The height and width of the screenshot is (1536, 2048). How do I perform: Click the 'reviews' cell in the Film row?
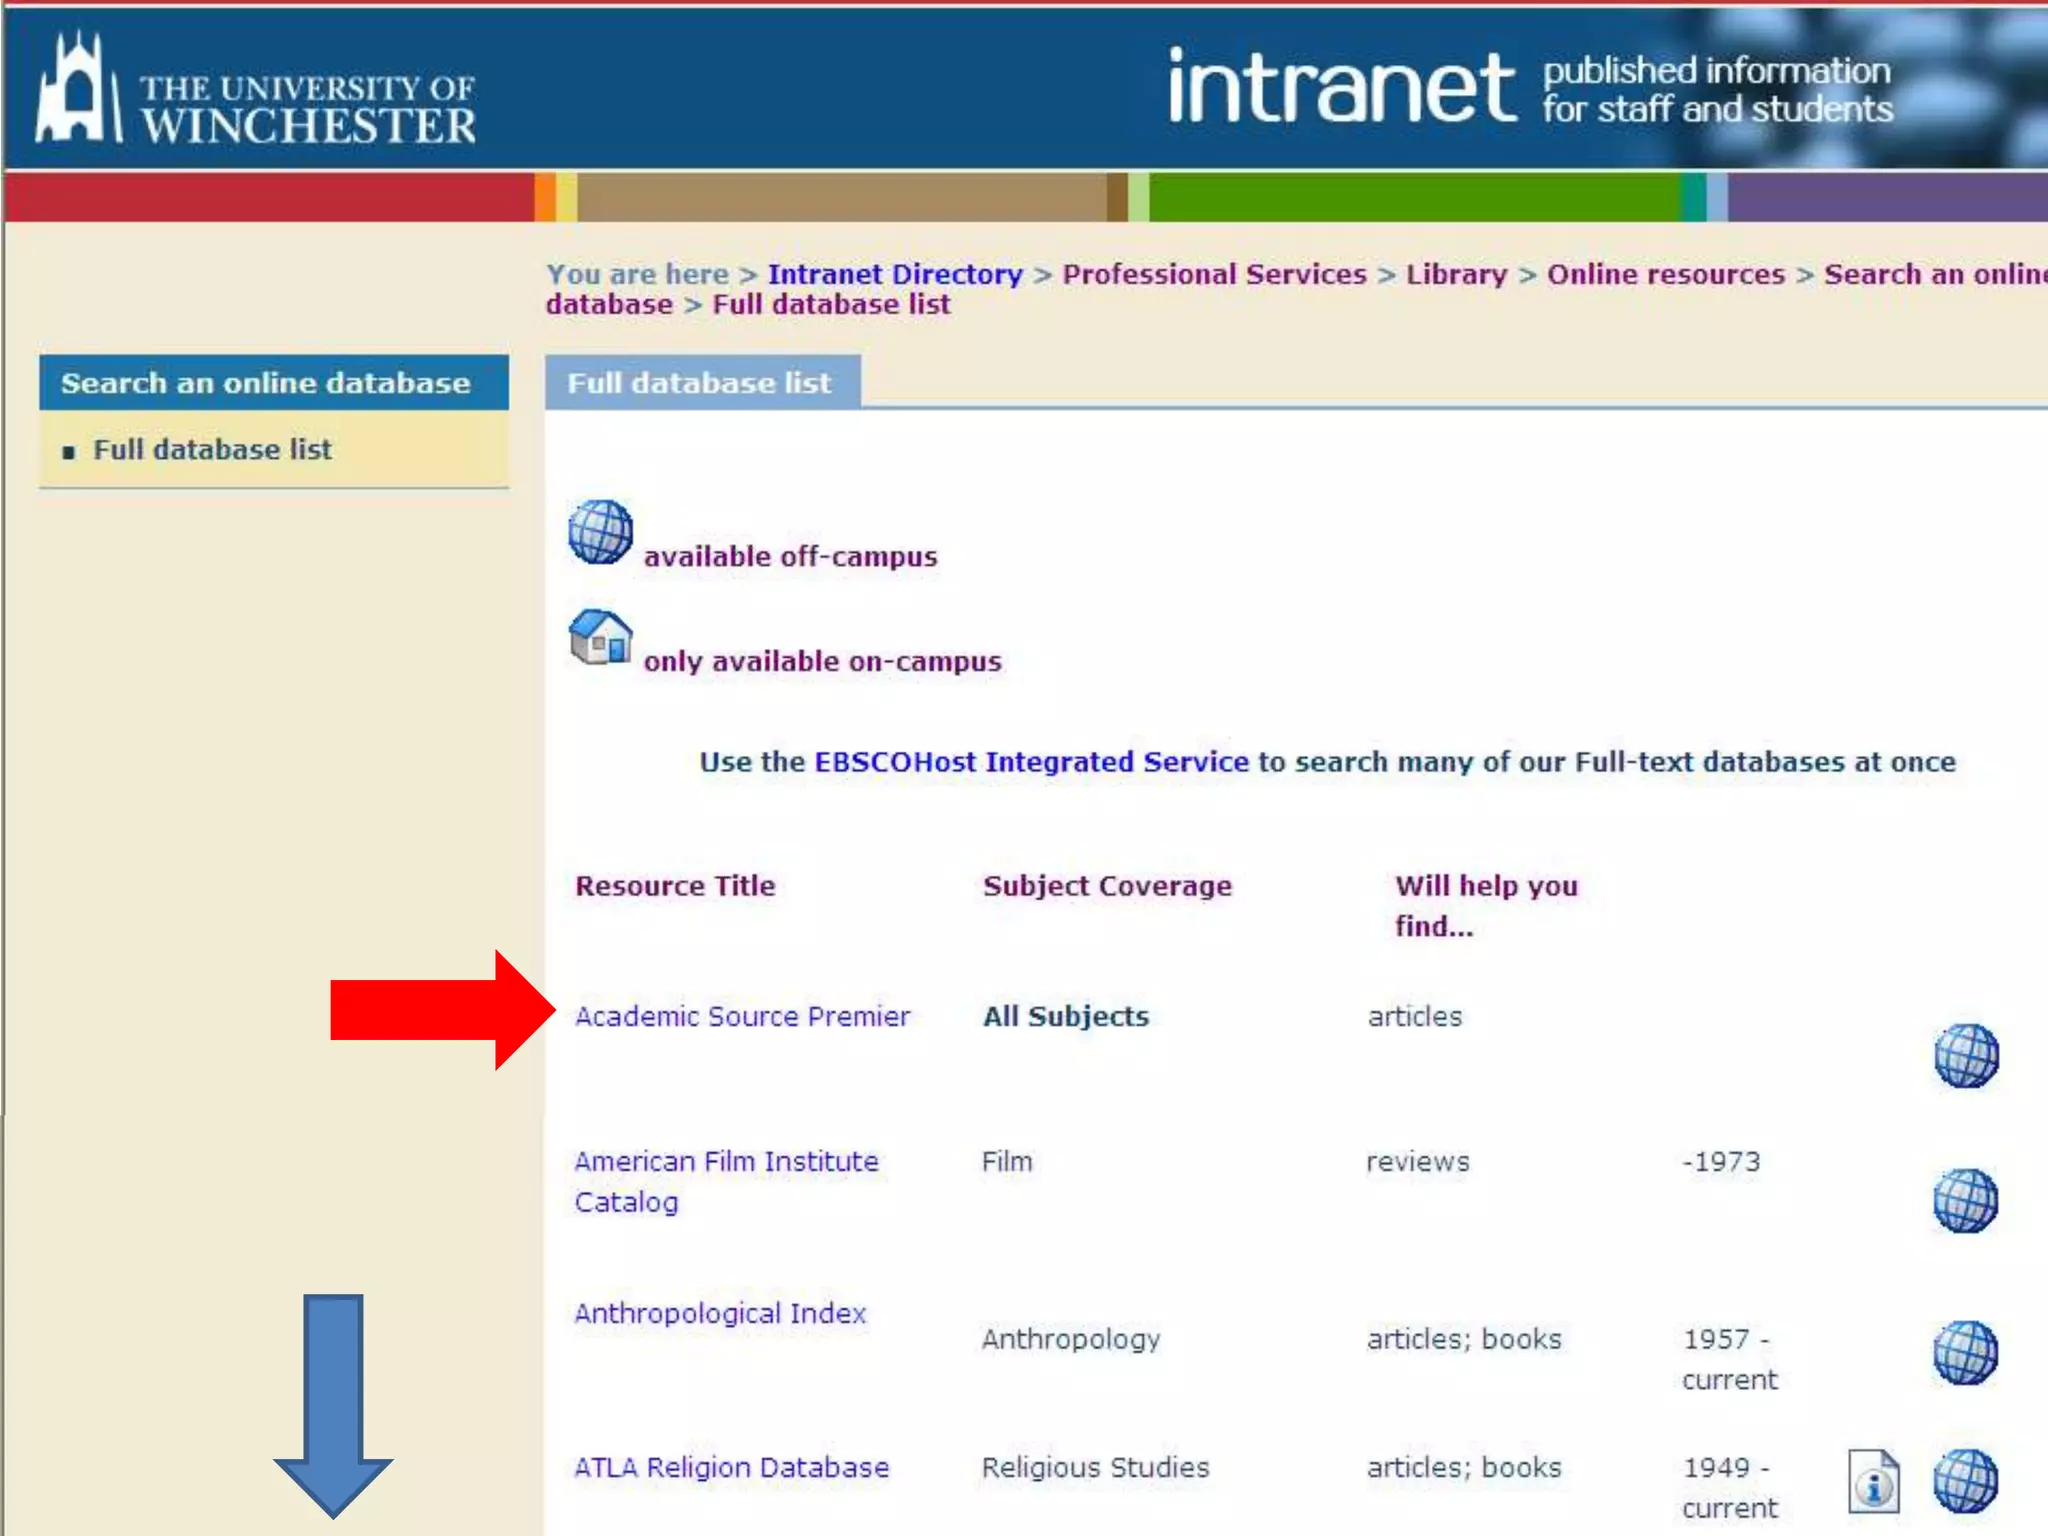pyautogui.click(x=1418, y=1162)
